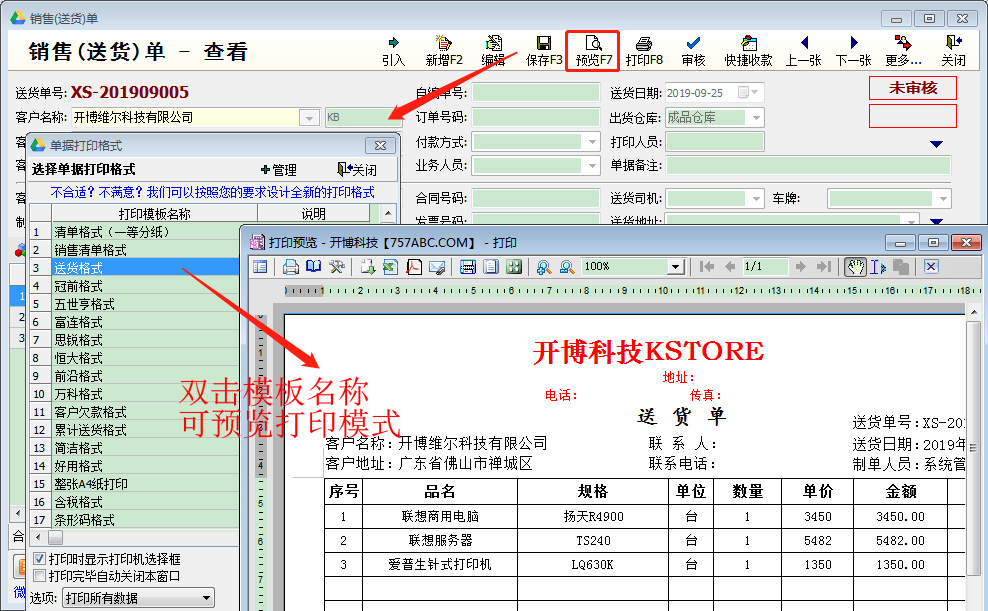
Task: Click the 订单号码 input field
Action: point(536,118)
